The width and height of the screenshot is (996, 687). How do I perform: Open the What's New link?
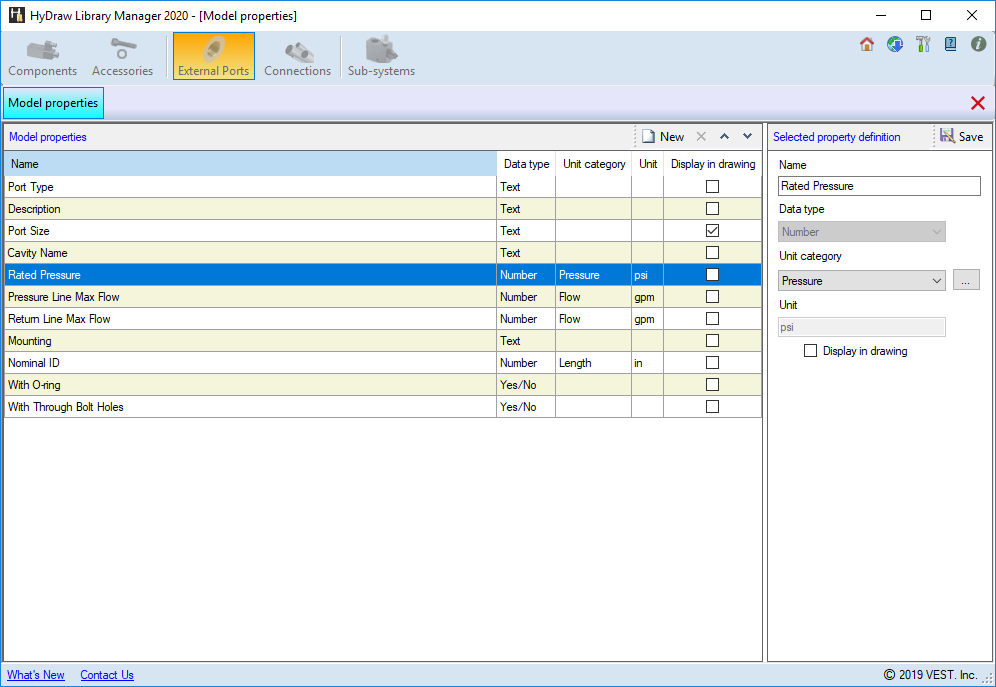pos(36,675)
